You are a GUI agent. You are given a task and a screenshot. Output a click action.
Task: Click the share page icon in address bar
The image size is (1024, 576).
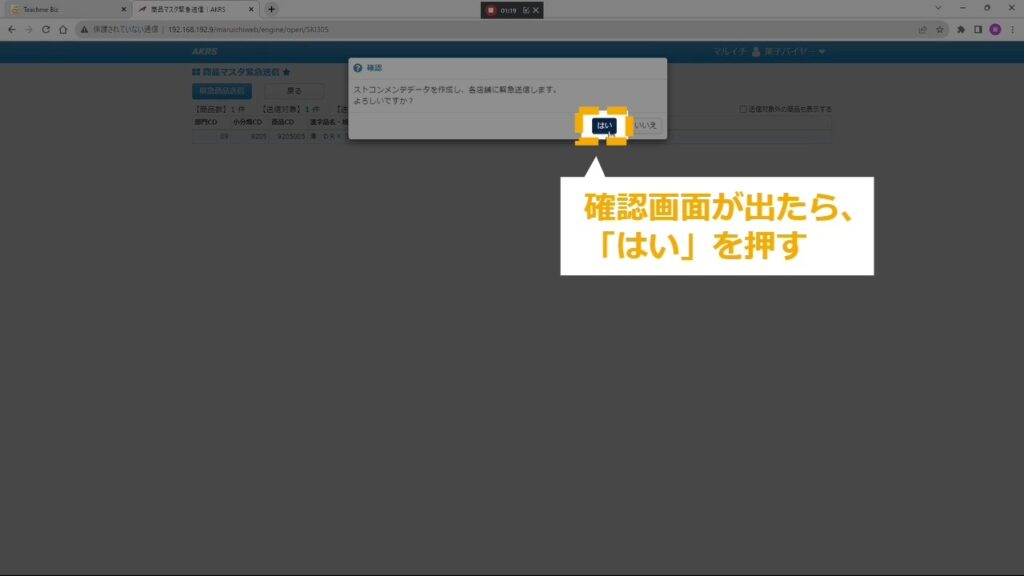pyautogui.click(x=921, y=30)
